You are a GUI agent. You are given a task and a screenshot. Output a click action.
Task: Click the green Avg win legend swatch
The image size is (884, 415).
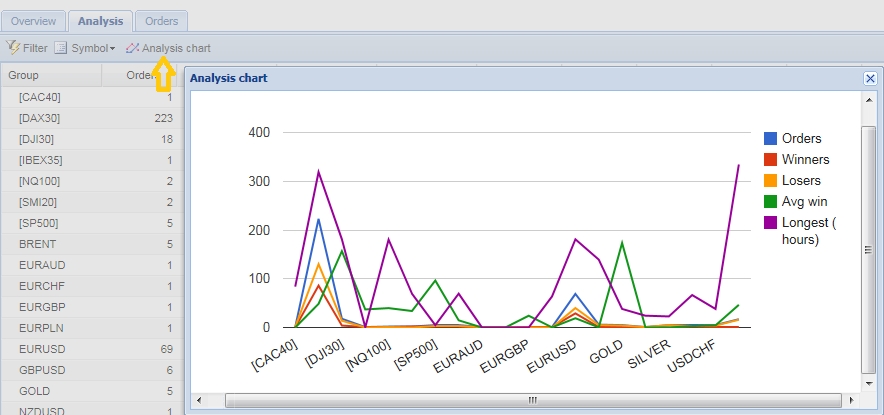771,202
